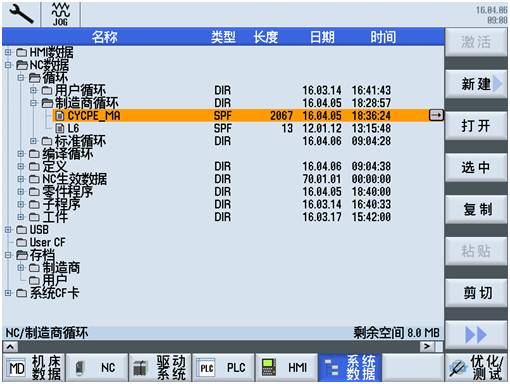Viewport: 510px width, 384px height.
Task: Select the 类型 column header
Action: [x=223, y=37]
